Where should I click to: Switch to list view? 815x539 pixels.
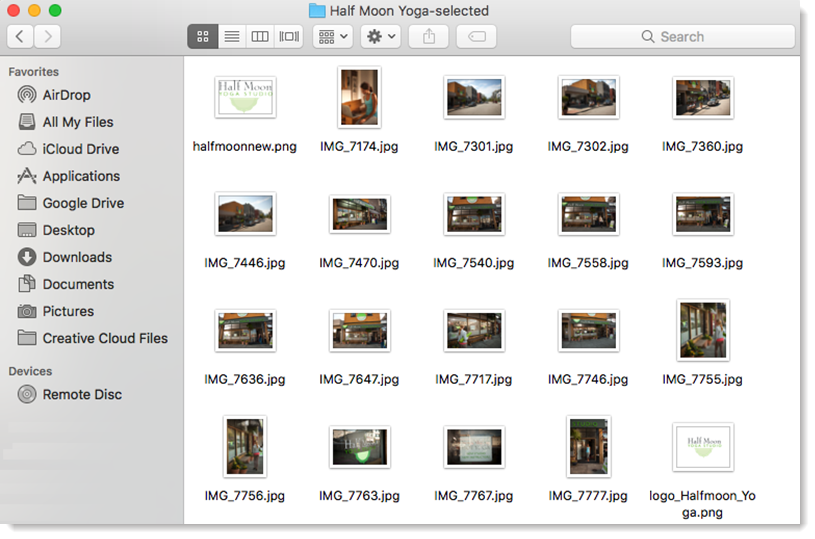click(232, 36)
